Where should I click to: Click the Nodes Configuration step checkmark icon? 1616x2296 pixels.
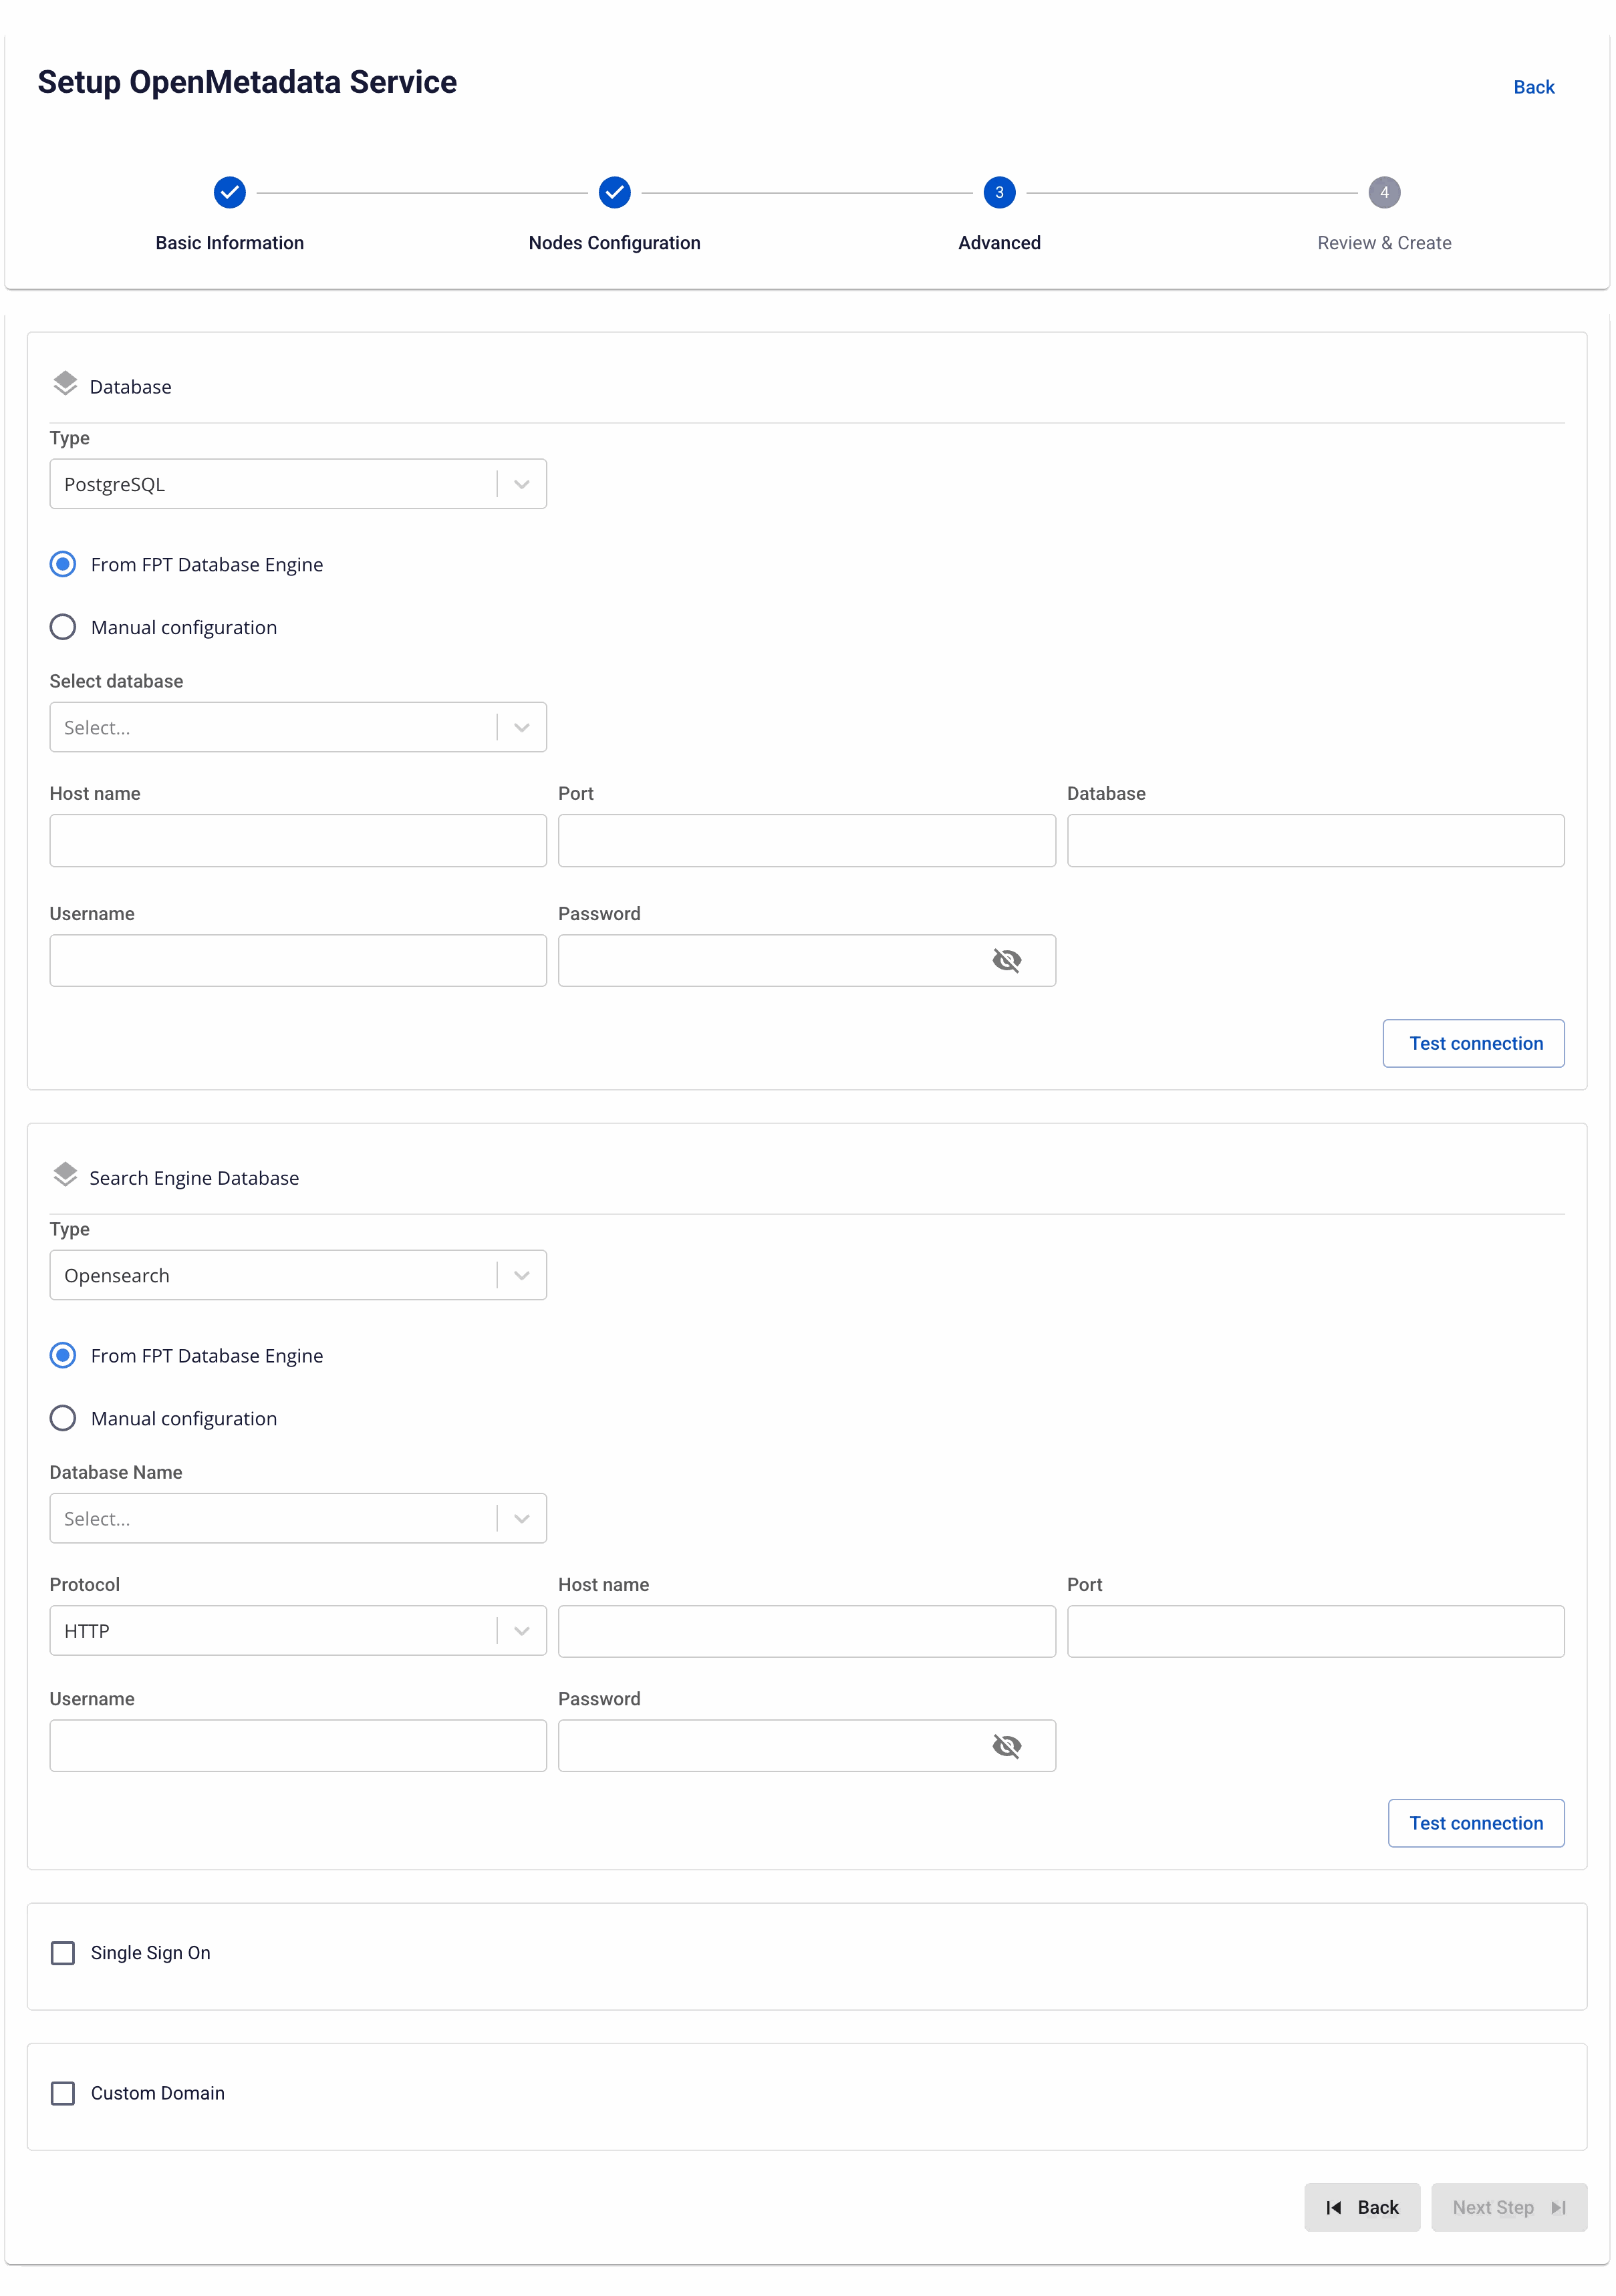coord(614,192)
